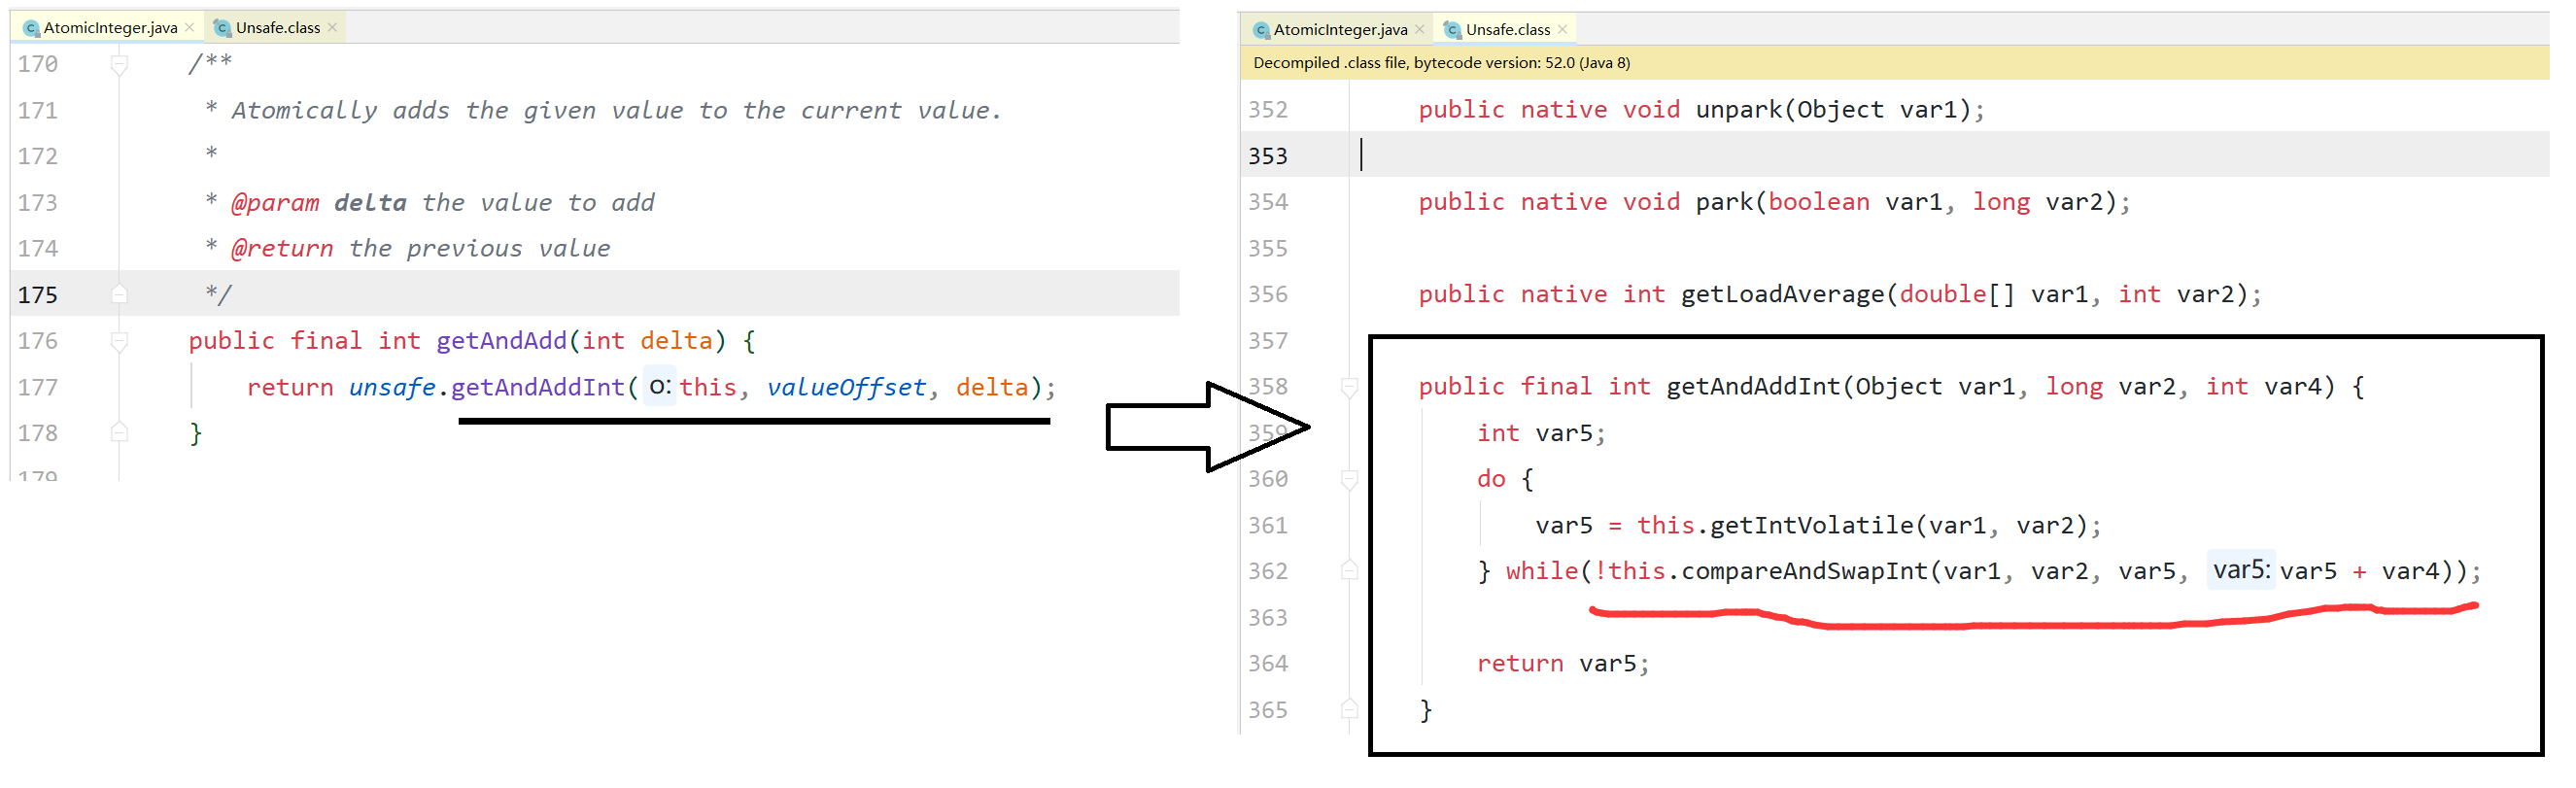Click the AtomicInteger.java file icon in left editor
Image resolution: width=2576 pixels, height=788 pixels.
click(31, 28)
